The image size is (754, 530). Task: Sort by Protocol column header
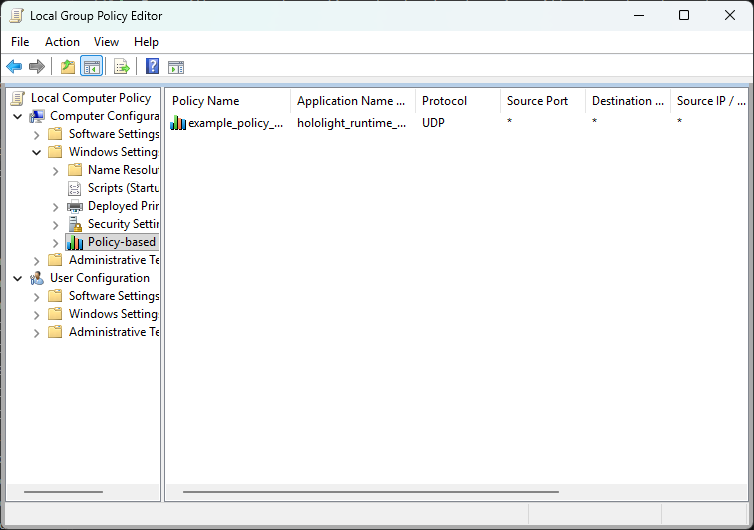(458, 101)
